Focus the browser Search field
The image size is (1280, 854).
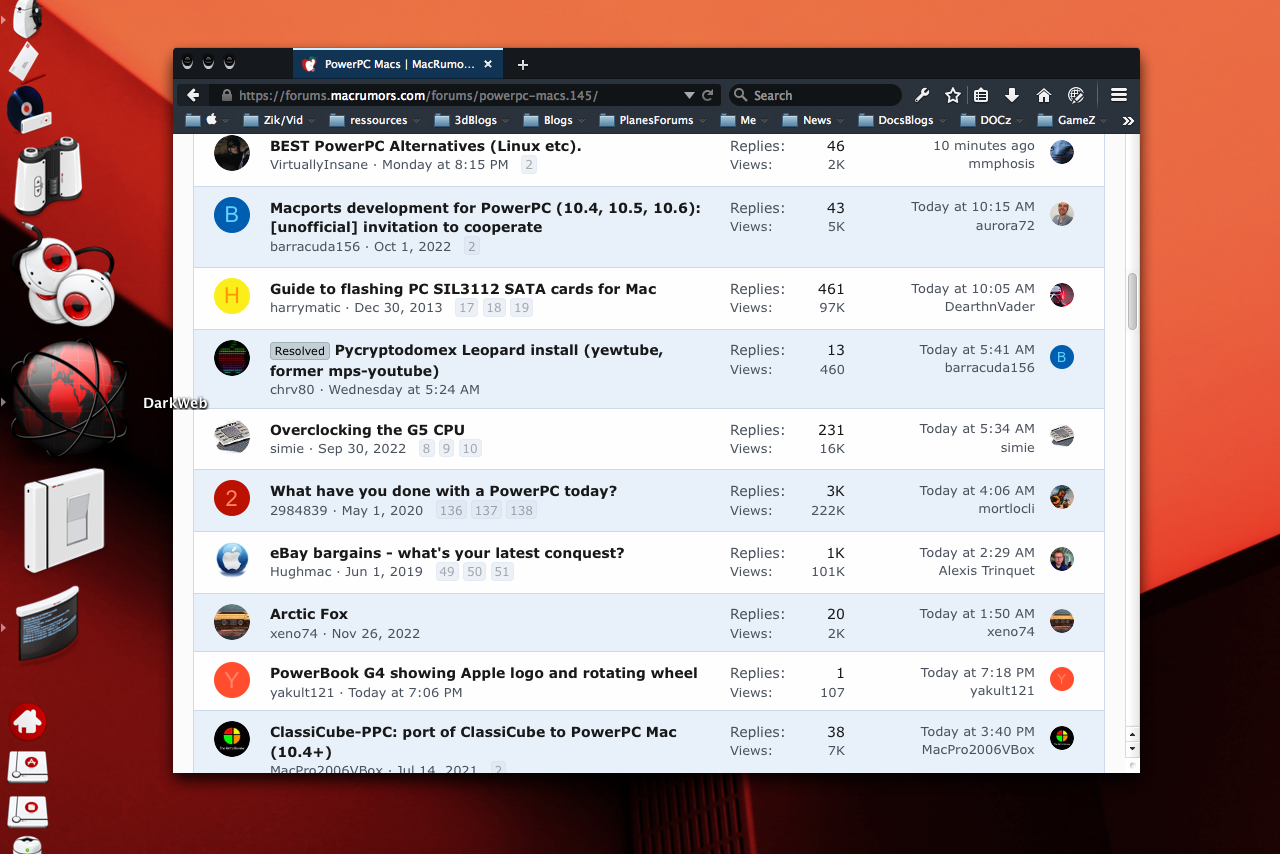815,95
